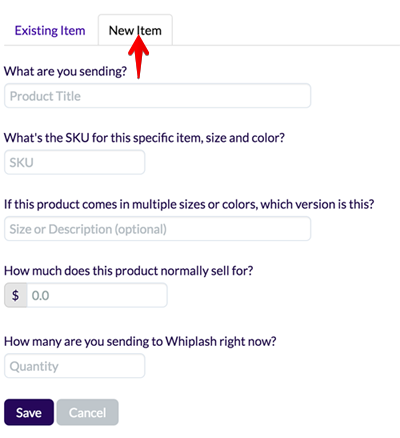The image size is (400, 438).
Task: Switch to the Existing Item tab
Action: tap(50, 31)
